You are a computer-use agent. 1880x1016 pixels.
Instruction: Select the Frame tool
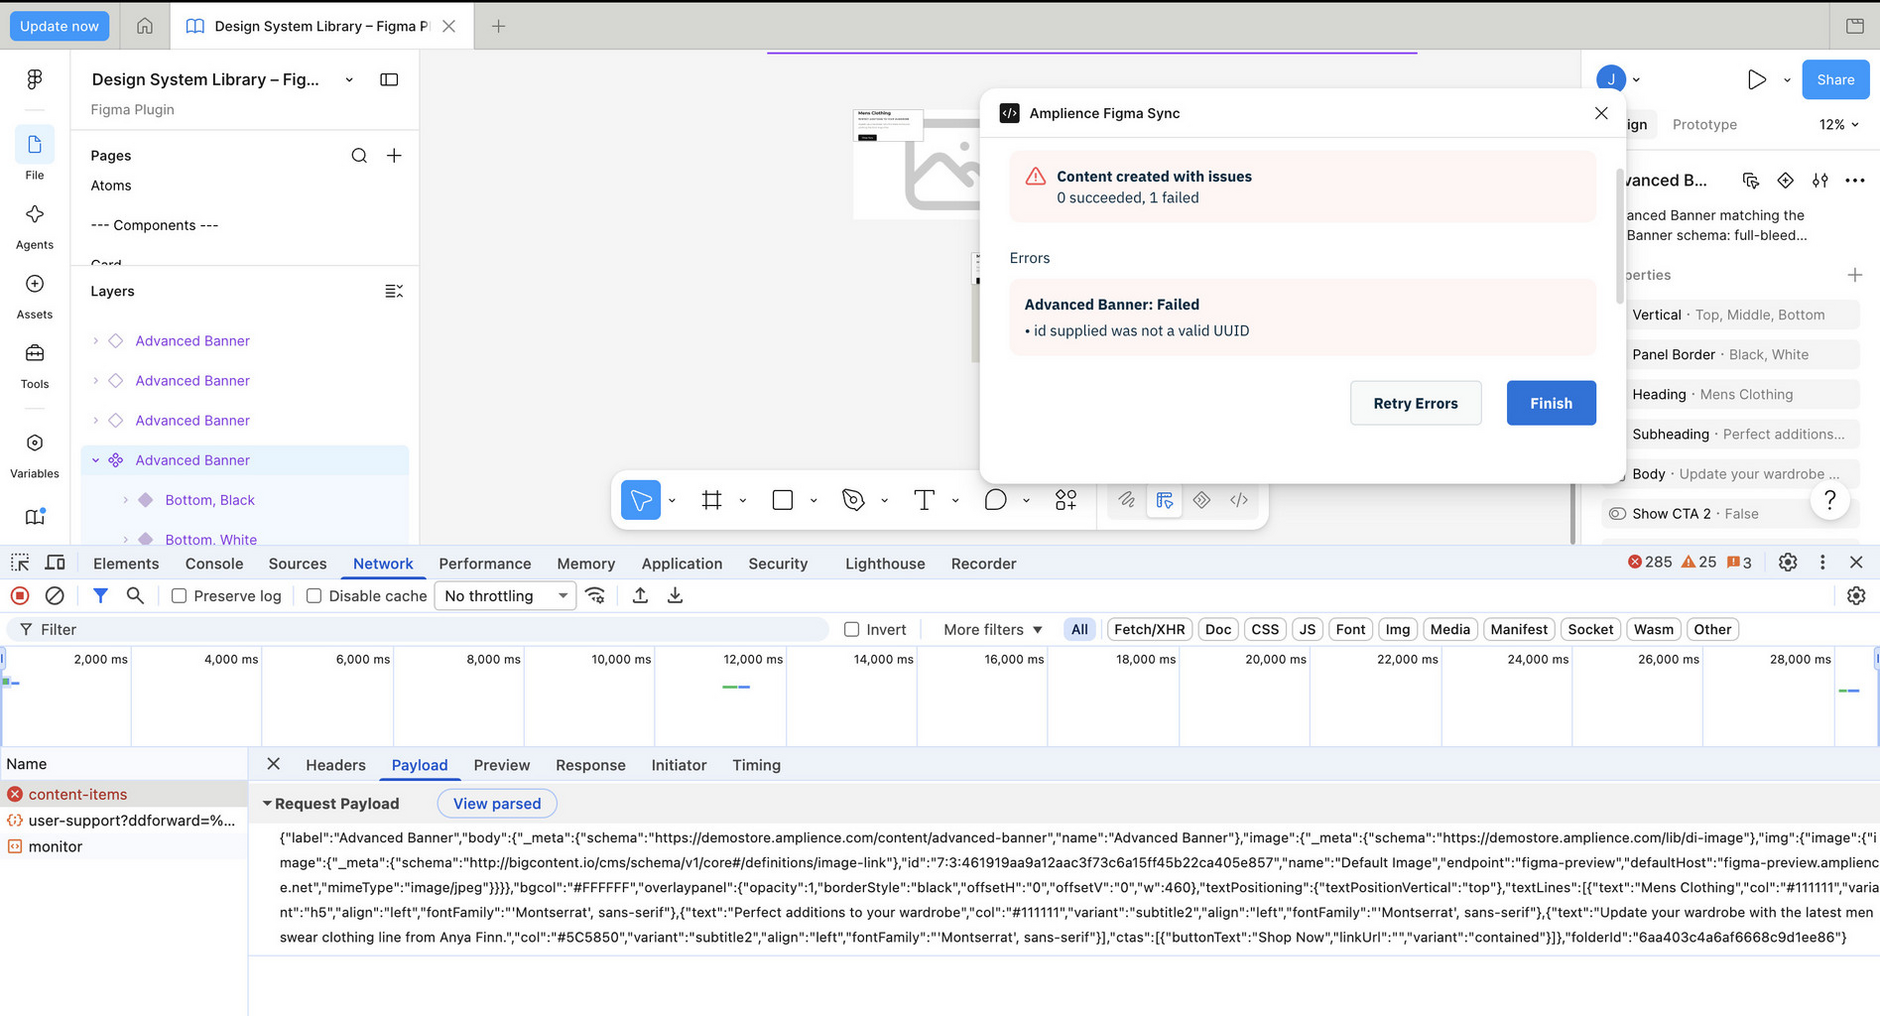712,500
